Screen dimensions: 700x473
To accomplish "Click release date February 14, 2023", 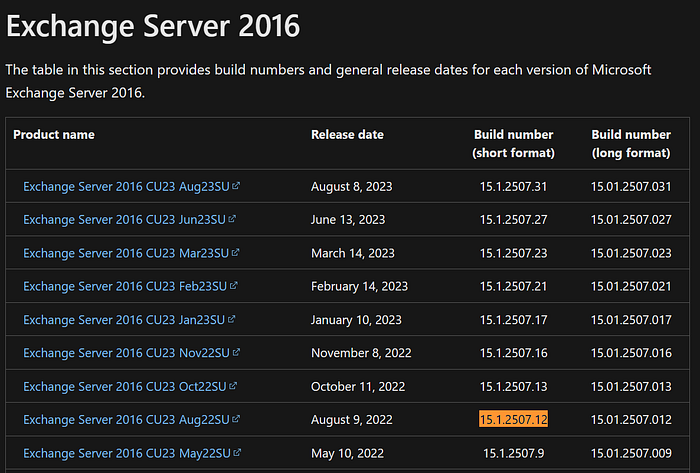I will 359,286.
